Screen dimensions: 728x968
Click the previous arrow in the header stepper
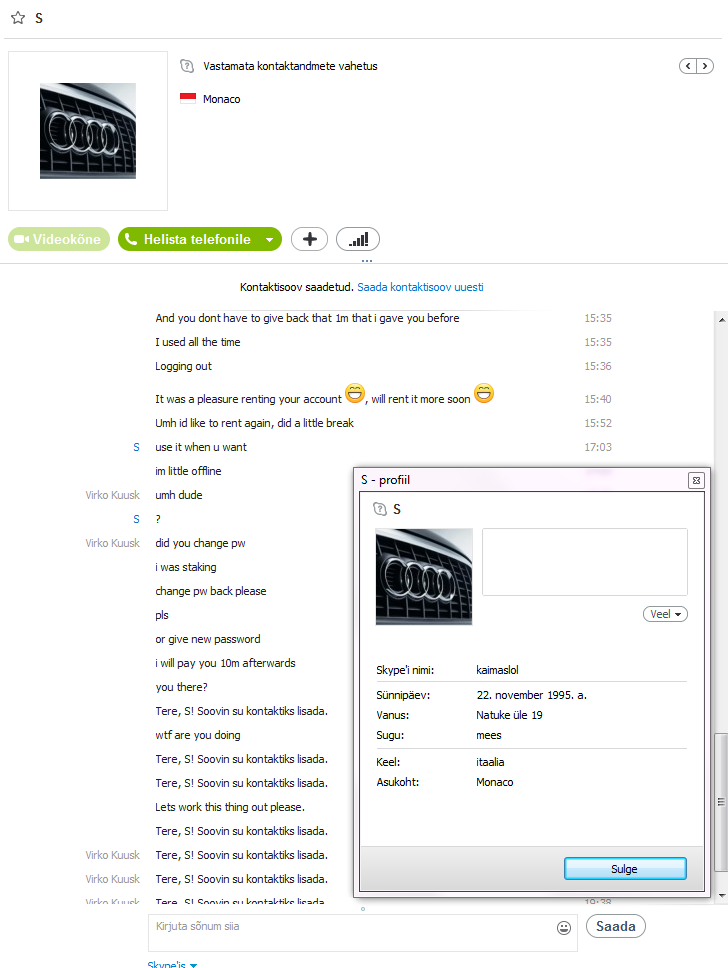(688, 66)
